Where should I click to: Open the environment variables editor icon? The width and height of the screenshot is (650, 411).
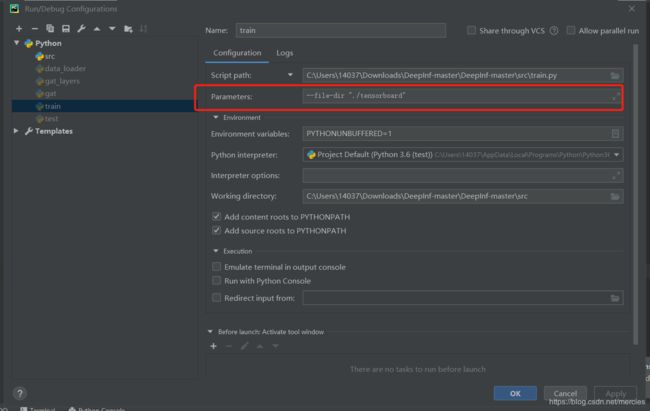[x=615, y=134]
